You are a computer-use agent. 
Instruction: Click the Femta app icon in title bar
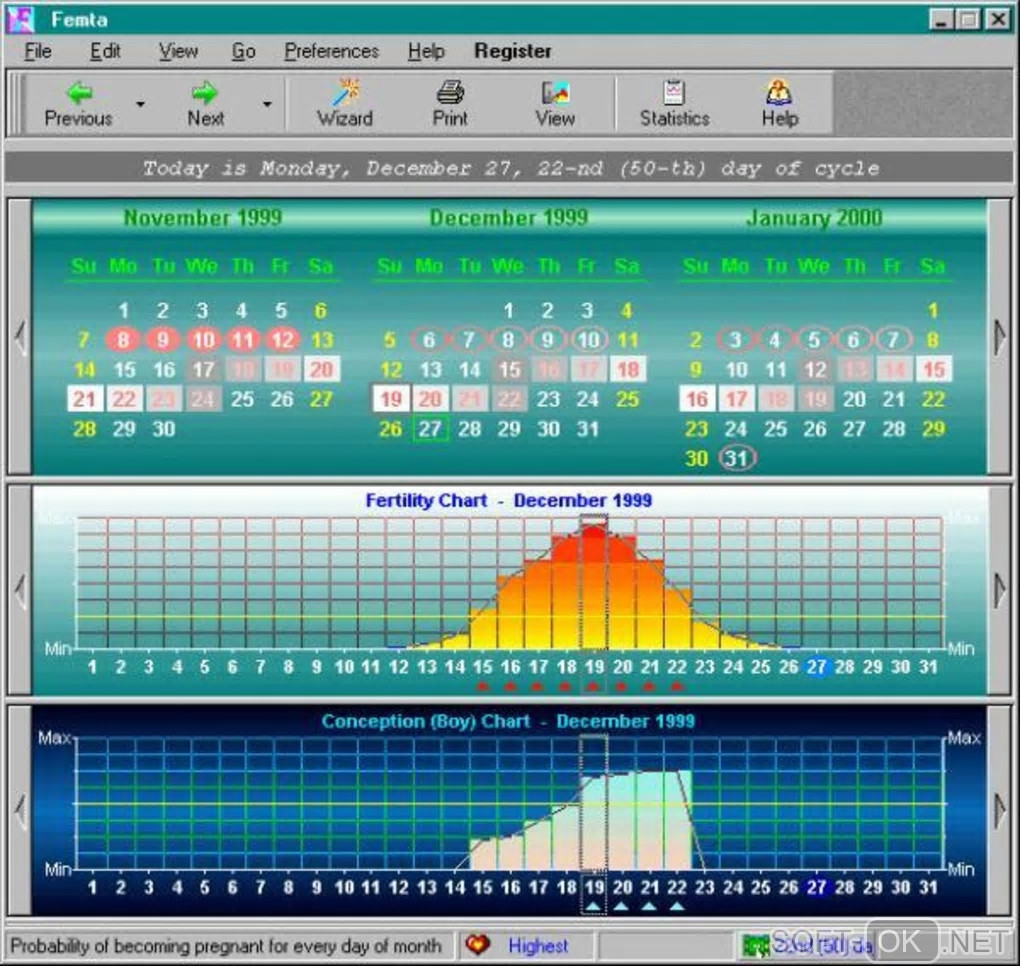point(20,20)
